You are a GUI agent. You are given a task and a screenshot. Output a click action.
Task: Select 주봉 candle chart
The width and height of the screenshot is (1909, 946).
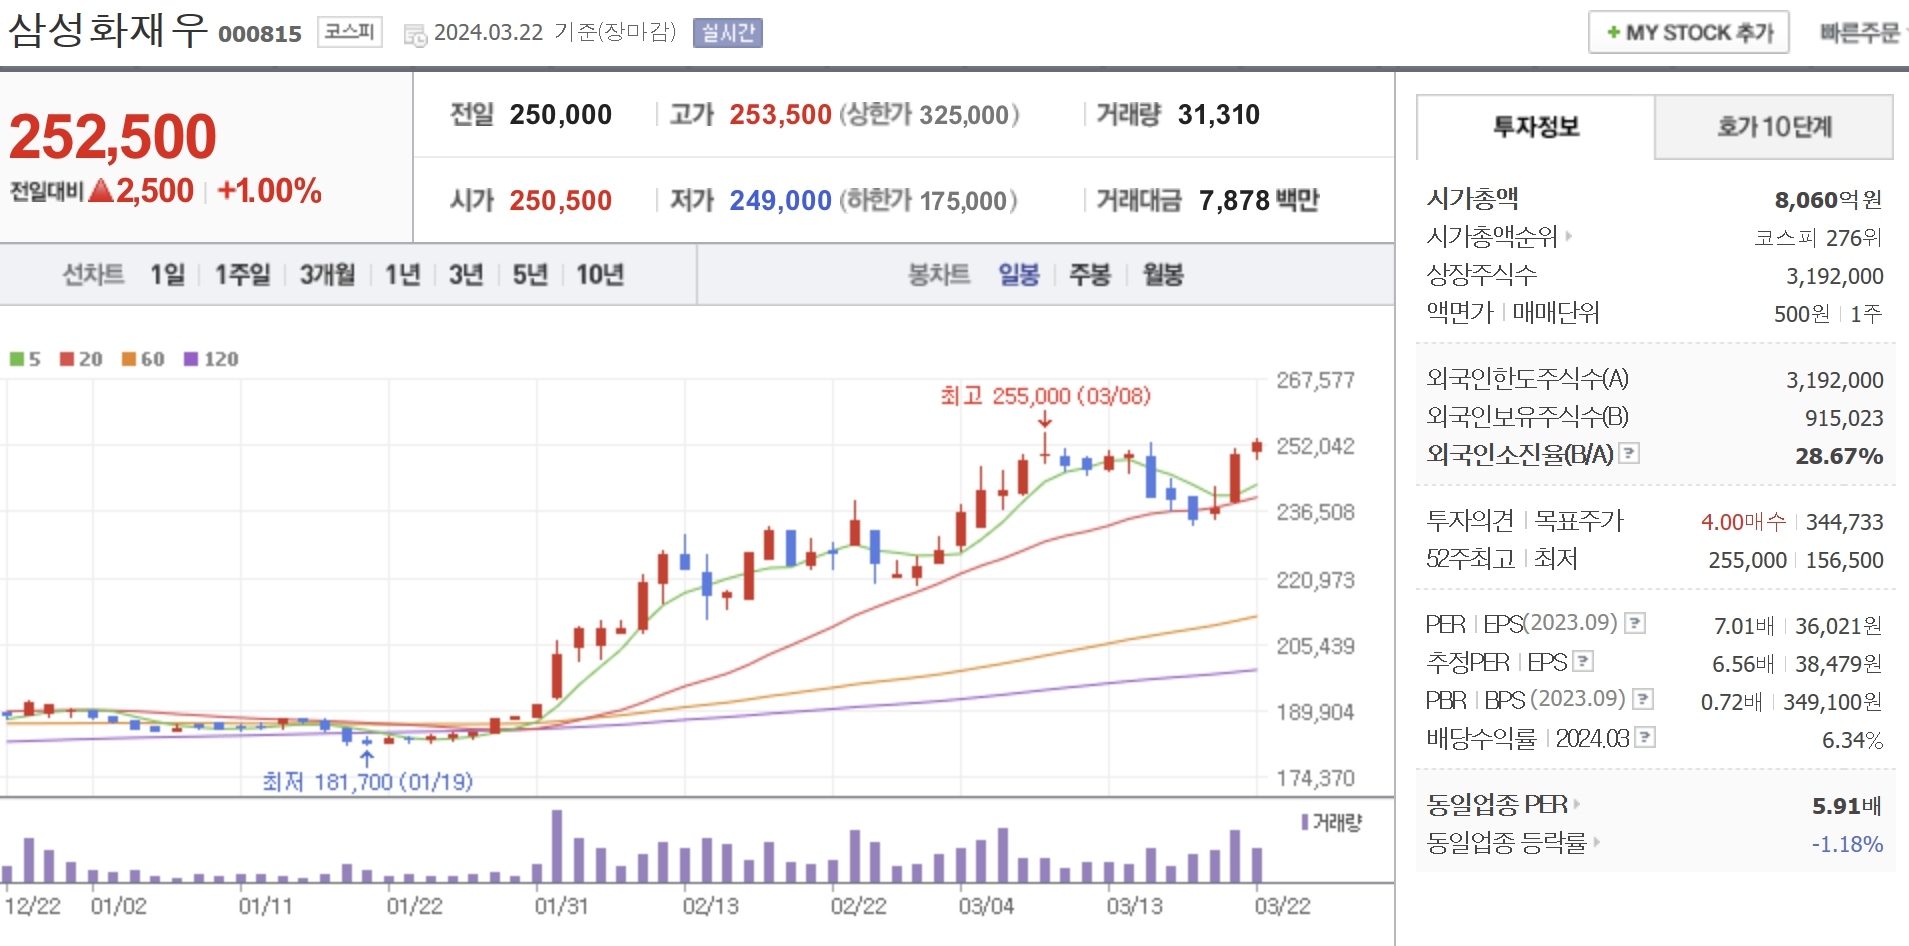(x=1090, y=274)
